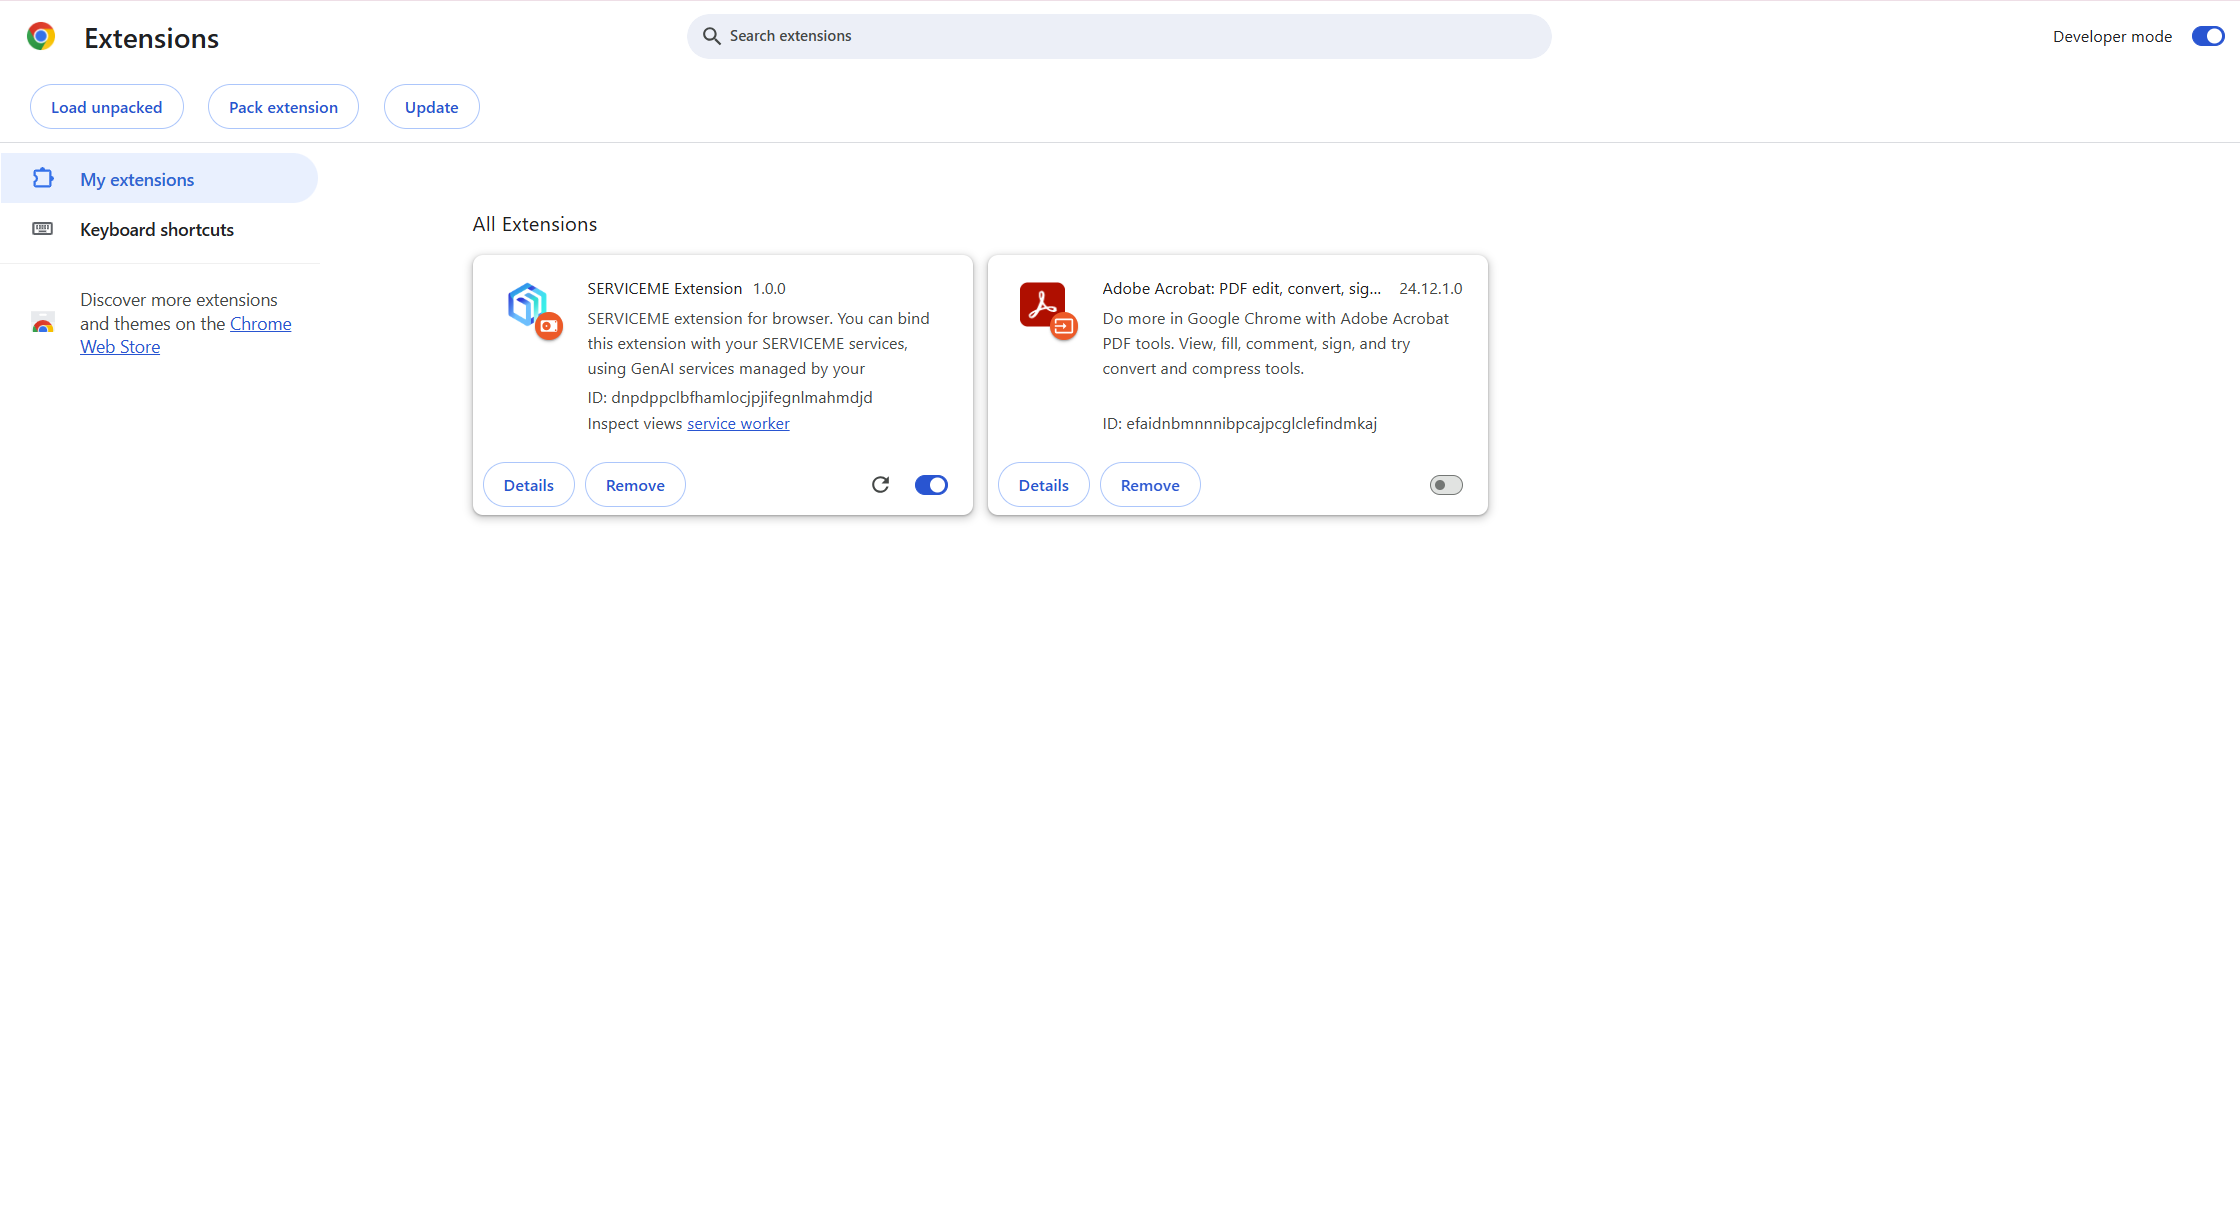Click the search magnifier icon
2240x1232 pixels.
[x=711, y=36]
